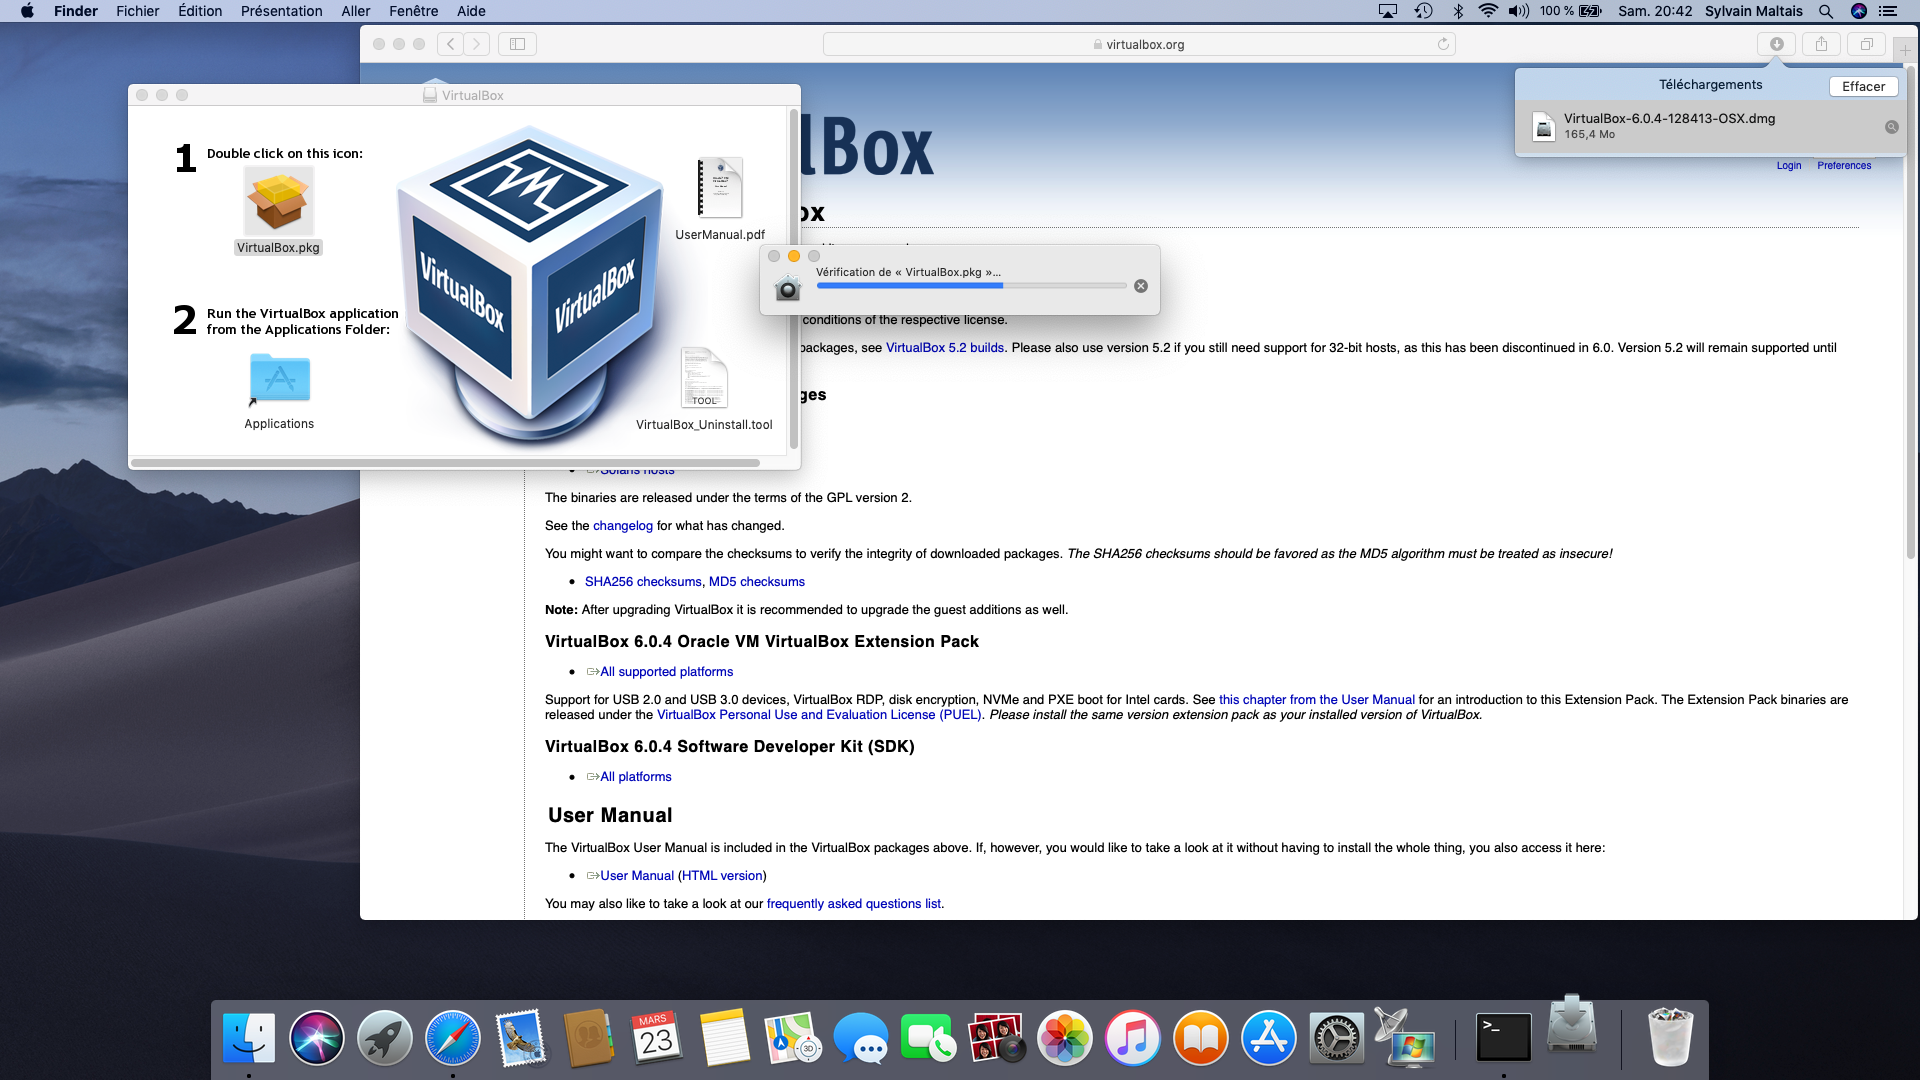Open Notification Center list icon
The height and width of the screenshot is (1080, 1920).
click(1888, 11)
